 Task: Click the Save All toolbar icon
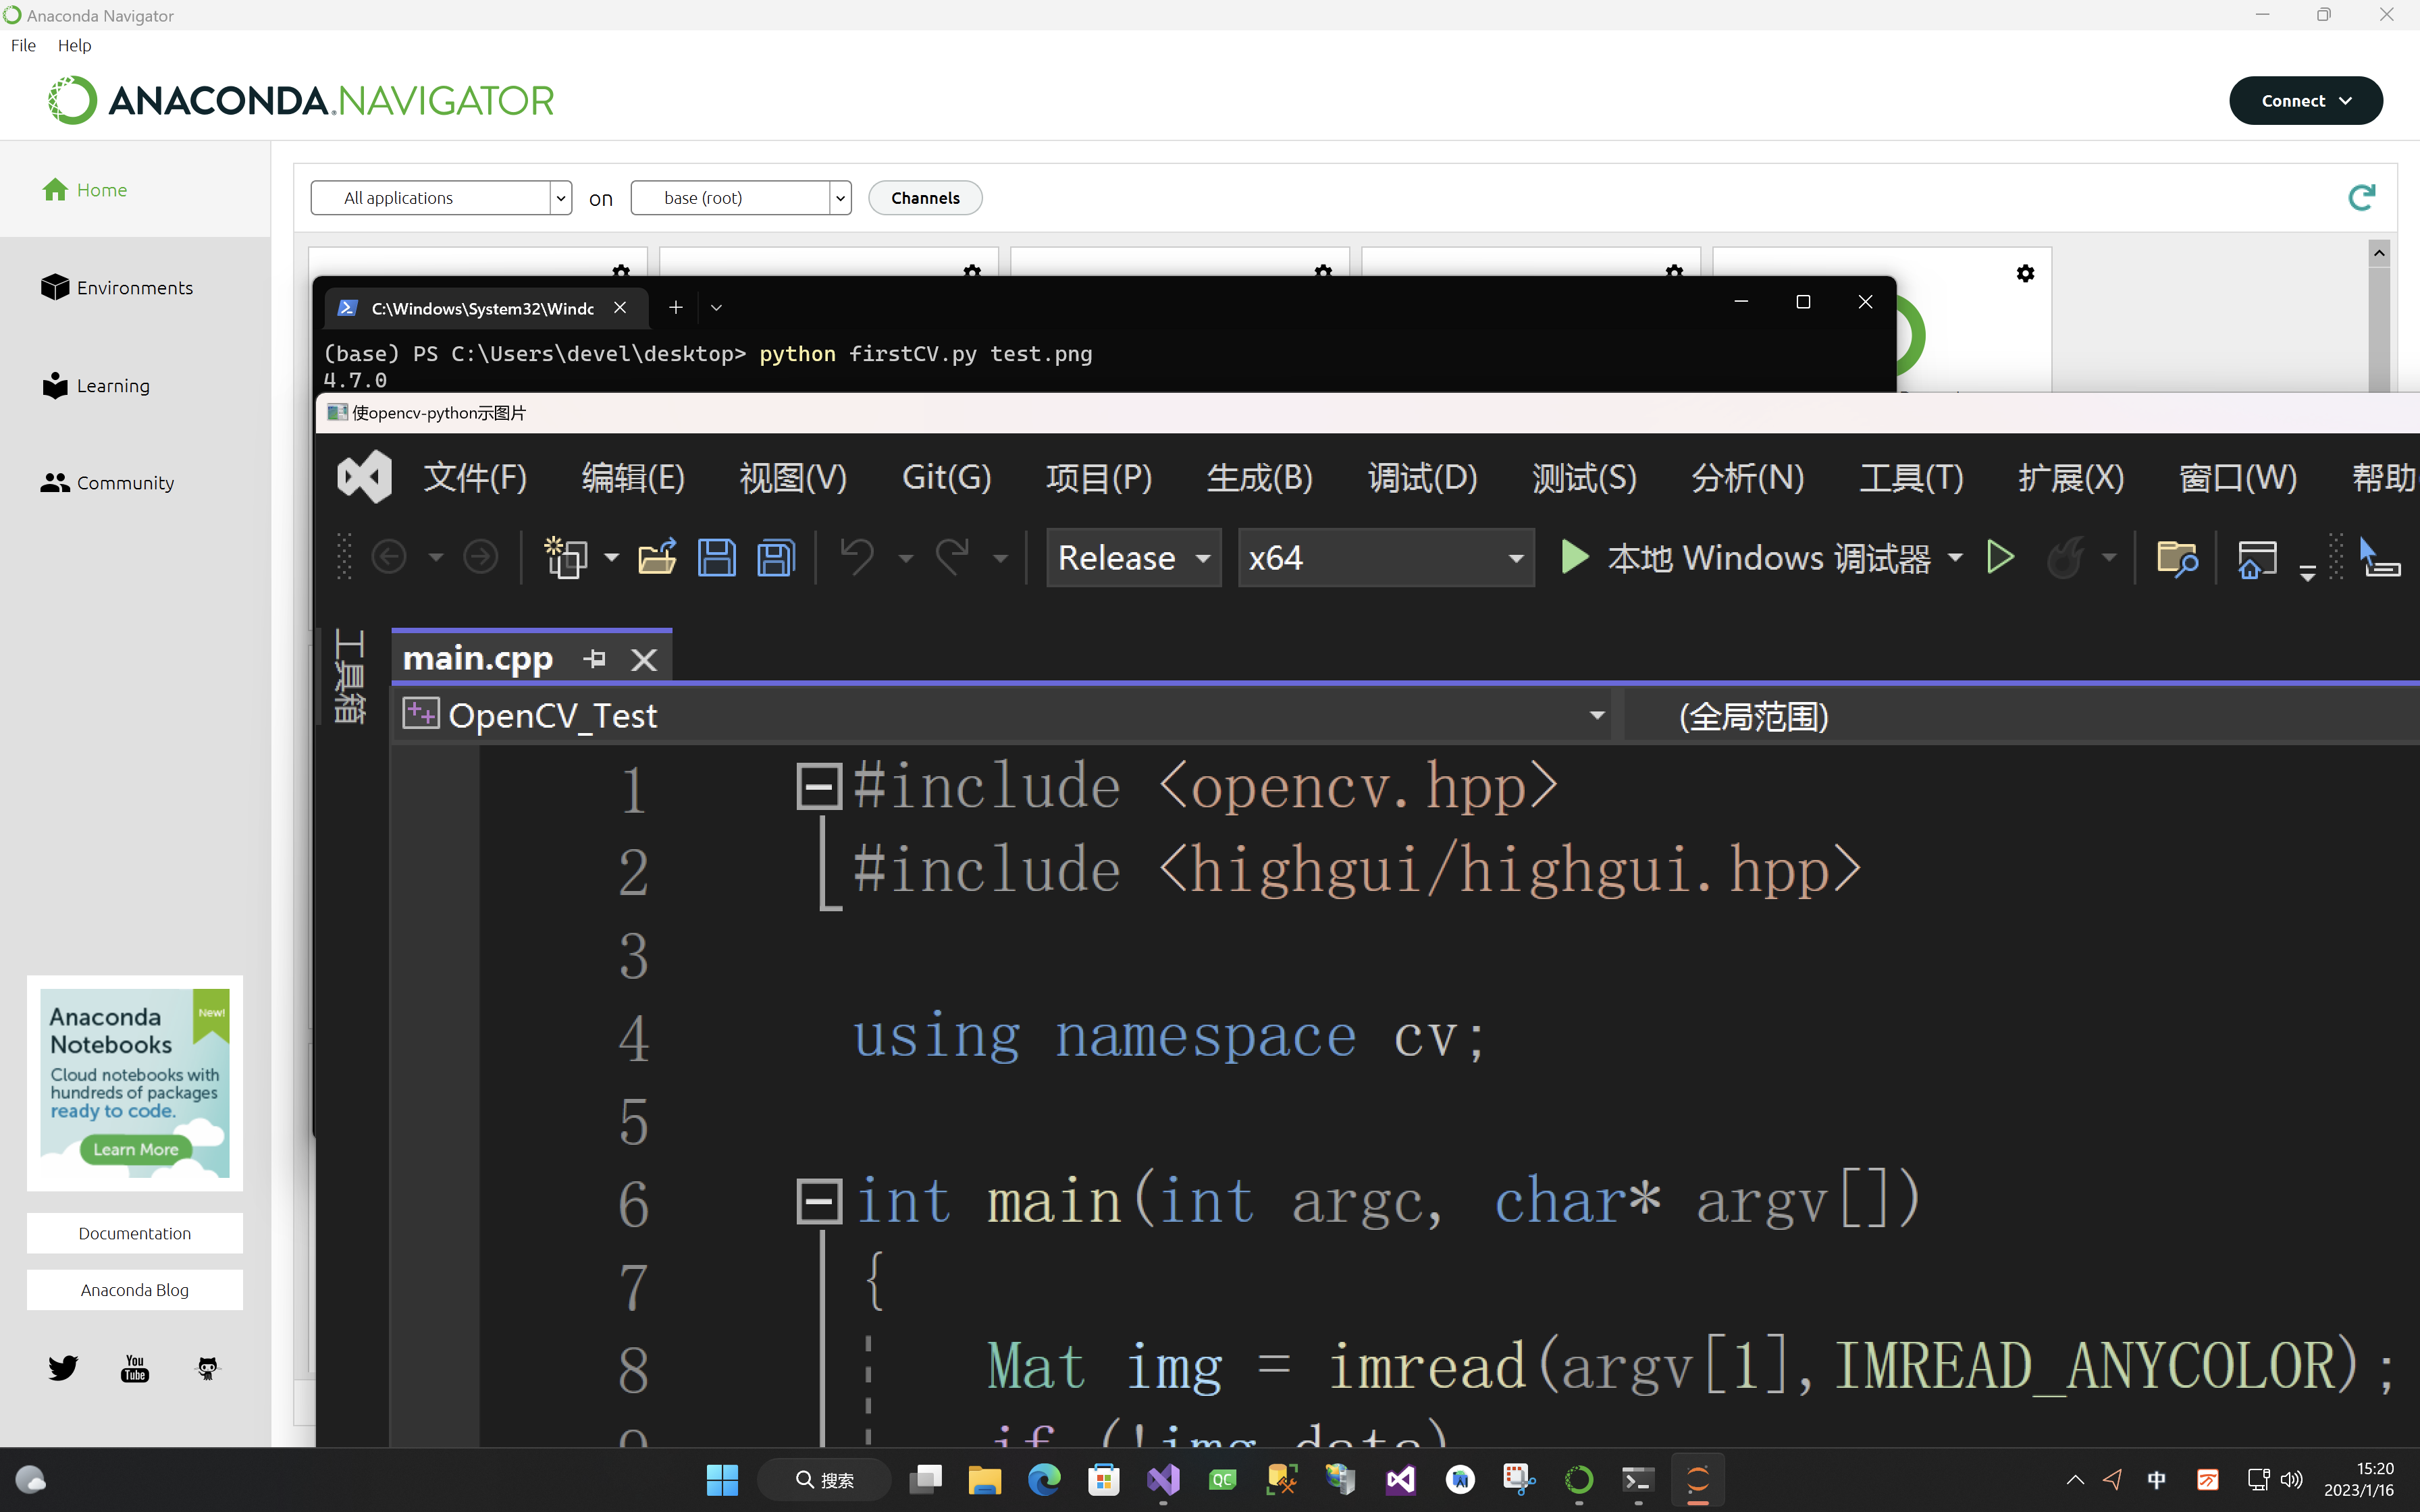[x=775, y=557]
